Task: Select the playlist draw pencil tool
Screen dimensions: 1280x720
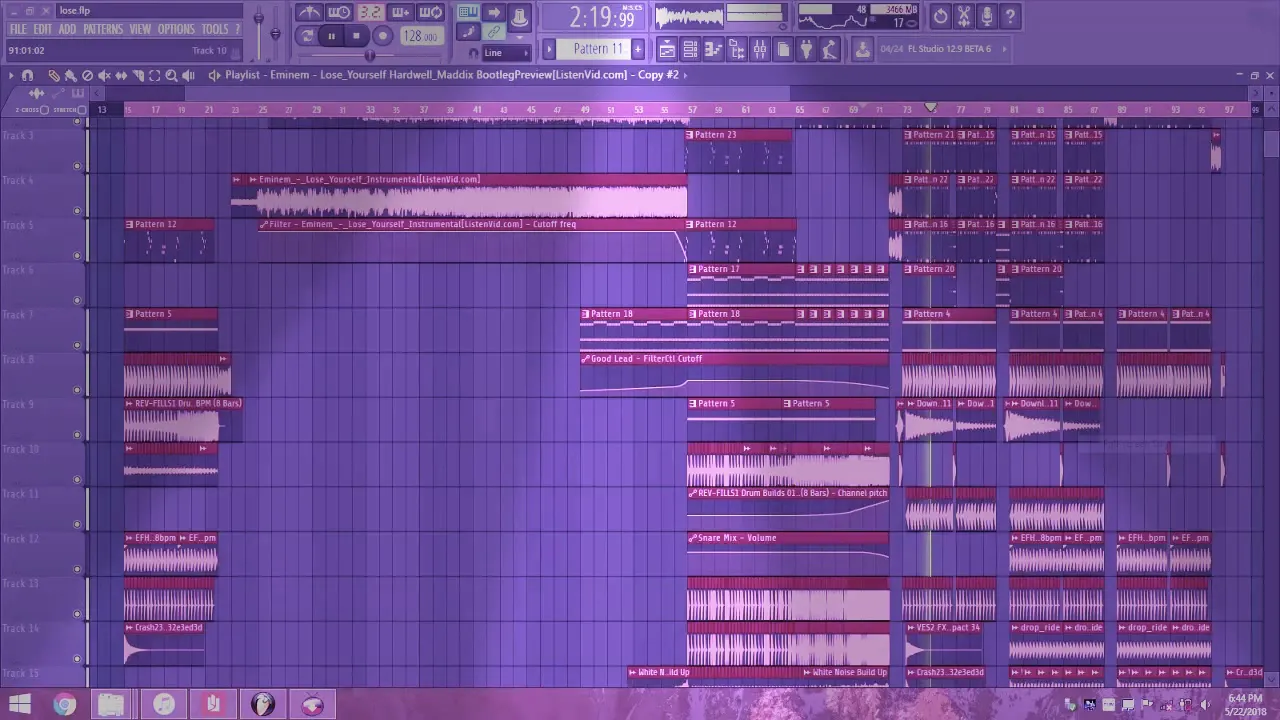Action: (54, 75)
